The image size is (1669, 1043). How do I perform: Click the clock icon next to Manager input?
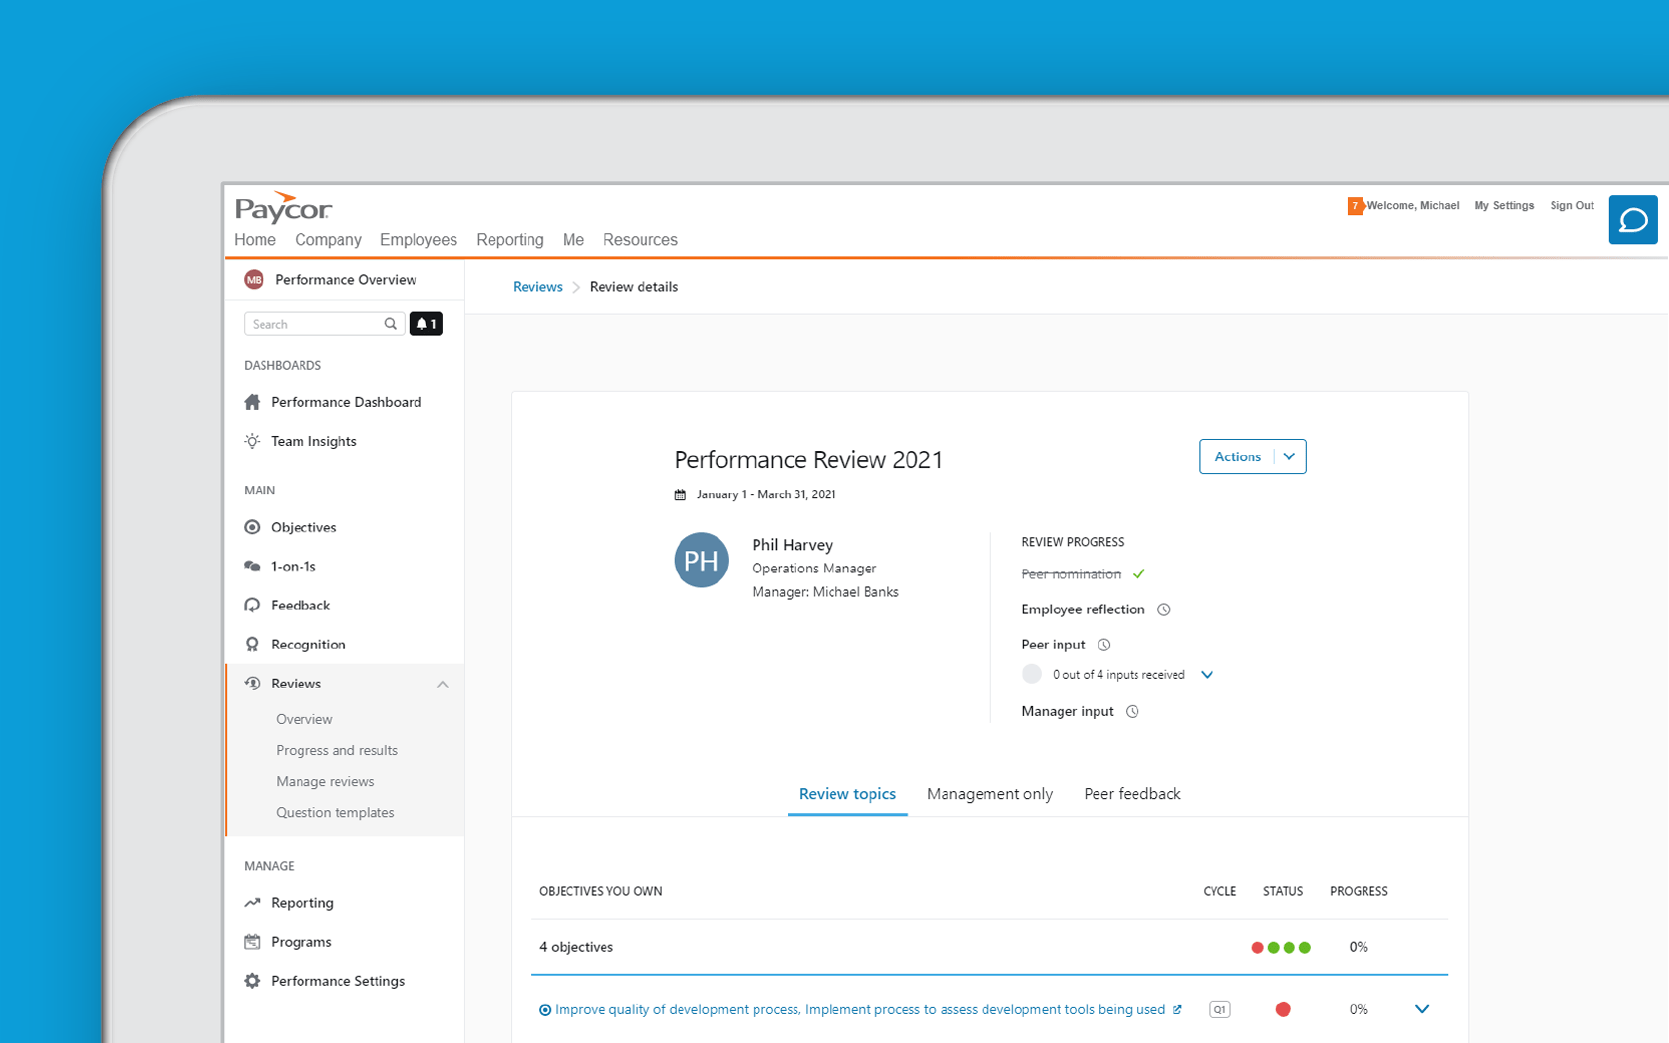tap(1132, 712)
